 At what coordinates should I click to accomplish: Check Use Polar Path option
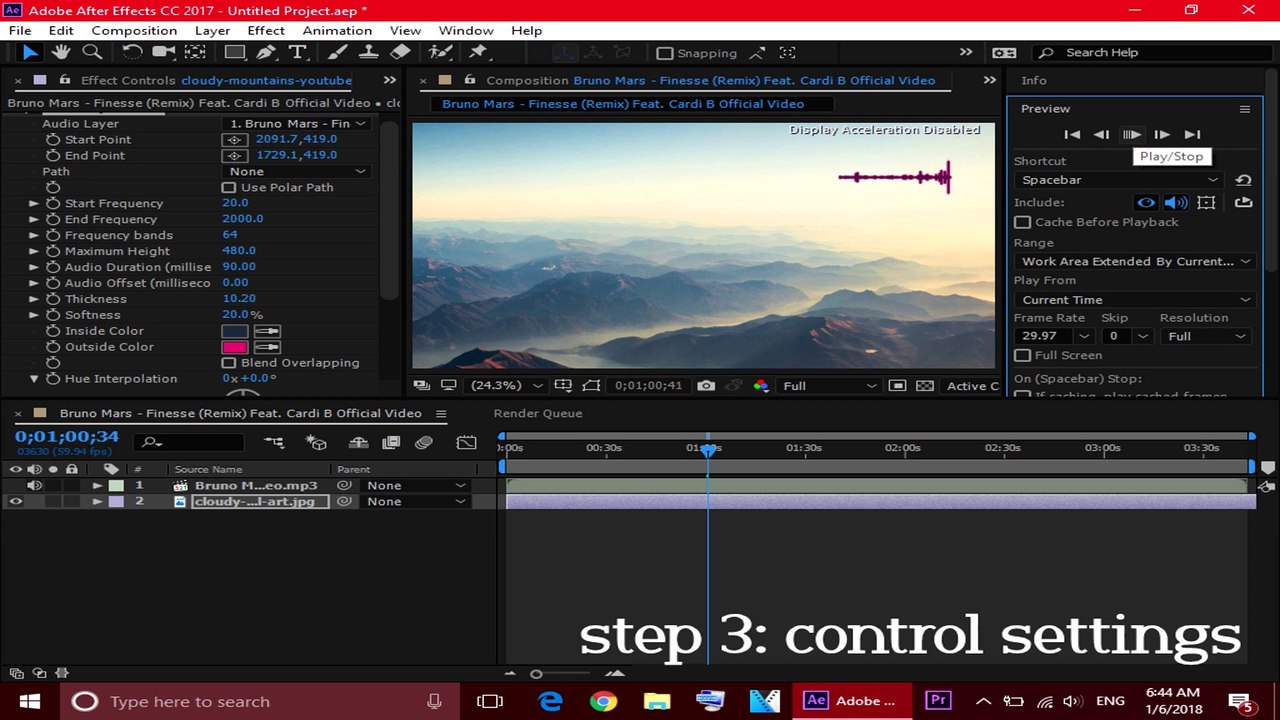click(x=229, y=187)
